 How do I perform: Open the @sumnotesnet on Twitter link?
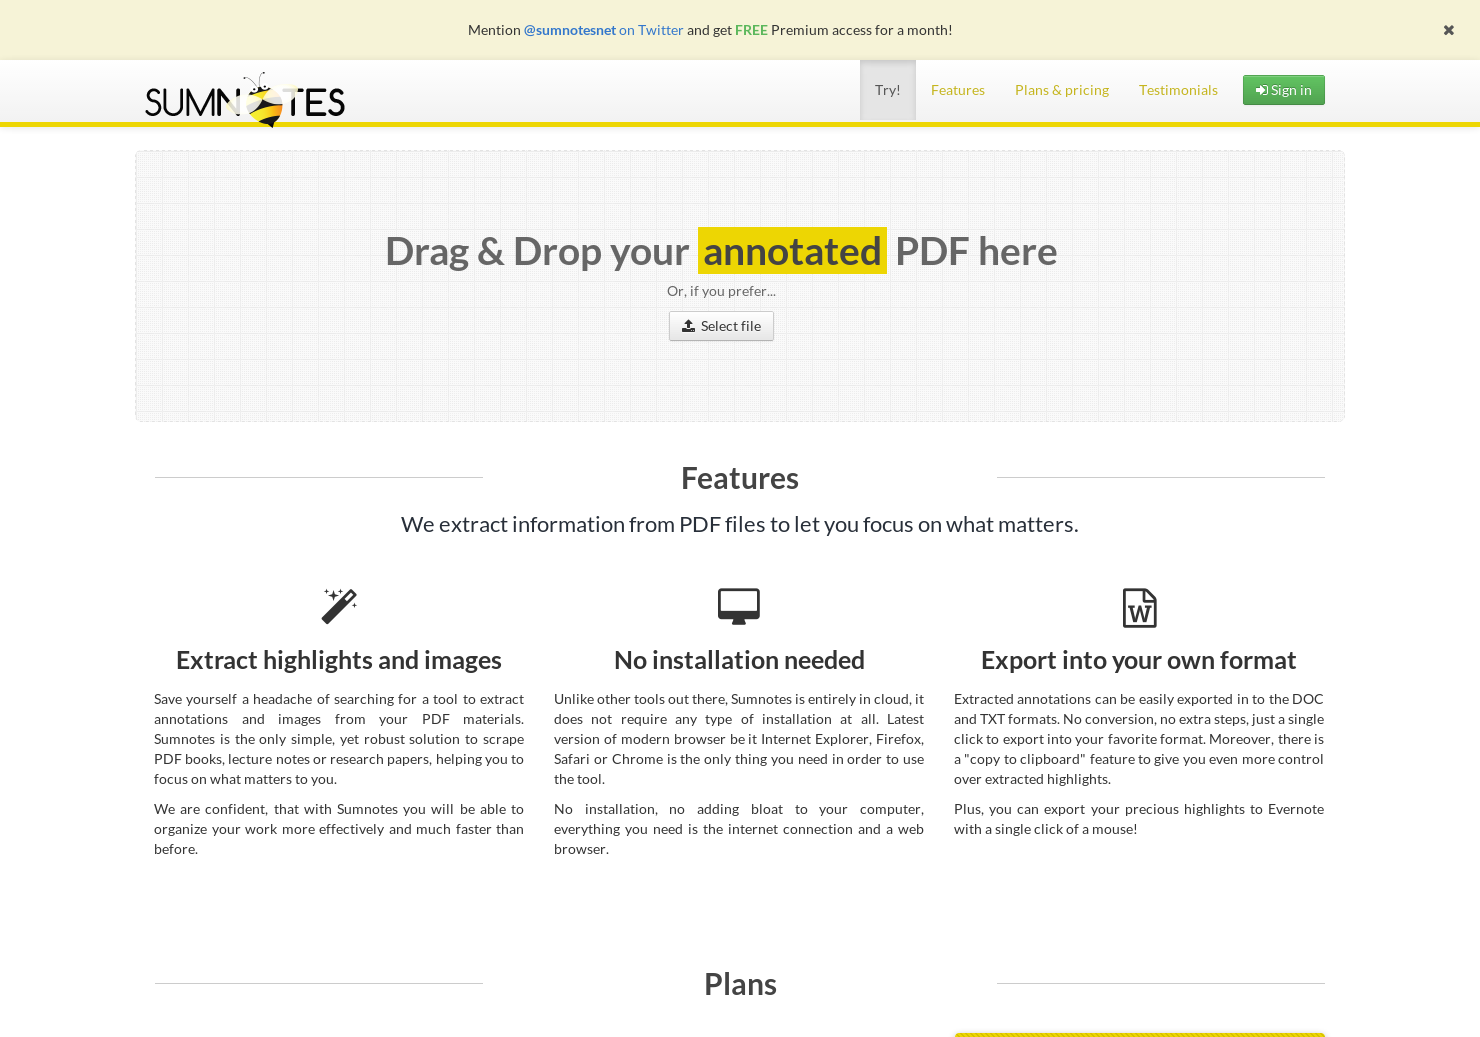tap(602, 29)
